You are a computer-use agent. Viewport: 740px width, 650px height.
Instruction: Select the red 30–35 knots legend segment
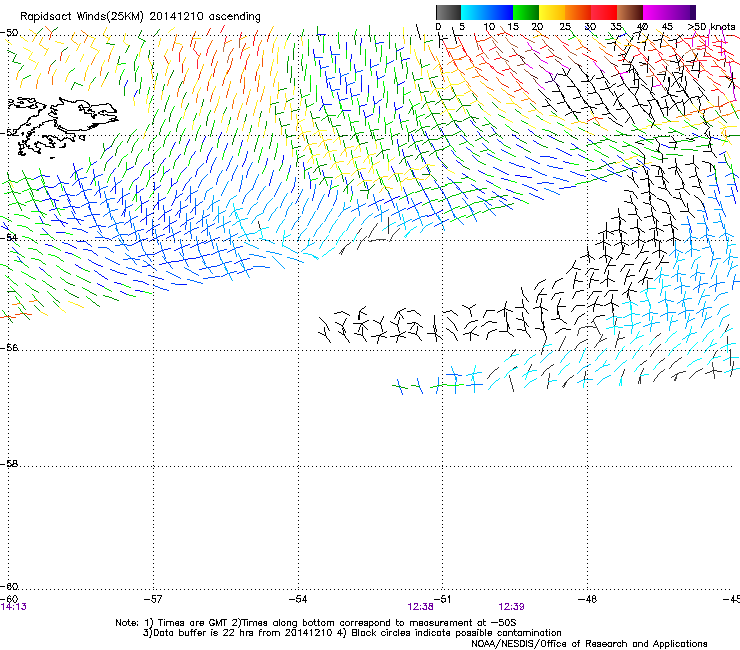coord(604,12)
